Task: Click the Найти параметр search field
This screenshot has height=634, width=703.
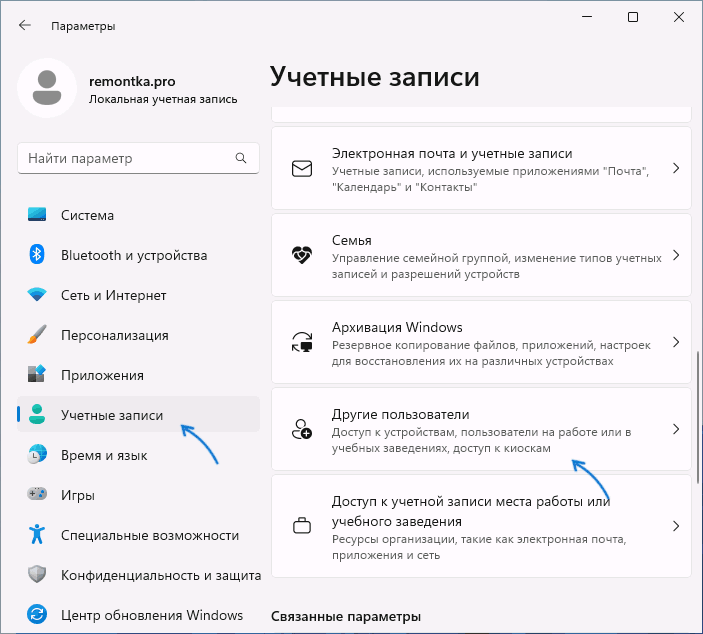Action: click(138, 158)
